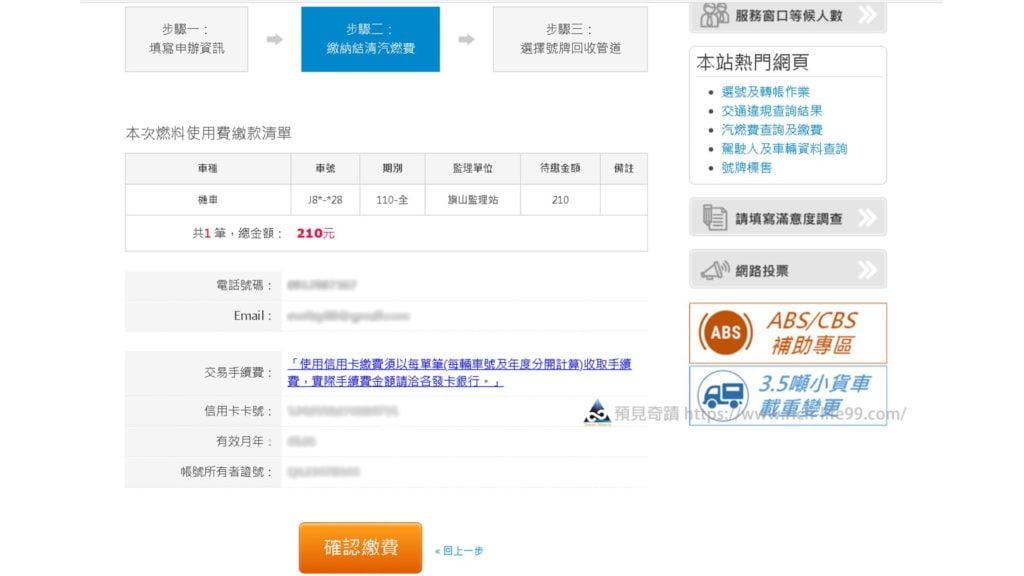1024x576 pixels.
Task: Open 請填寫滿意度調查 banner
Action: click(x=788, y=217)
